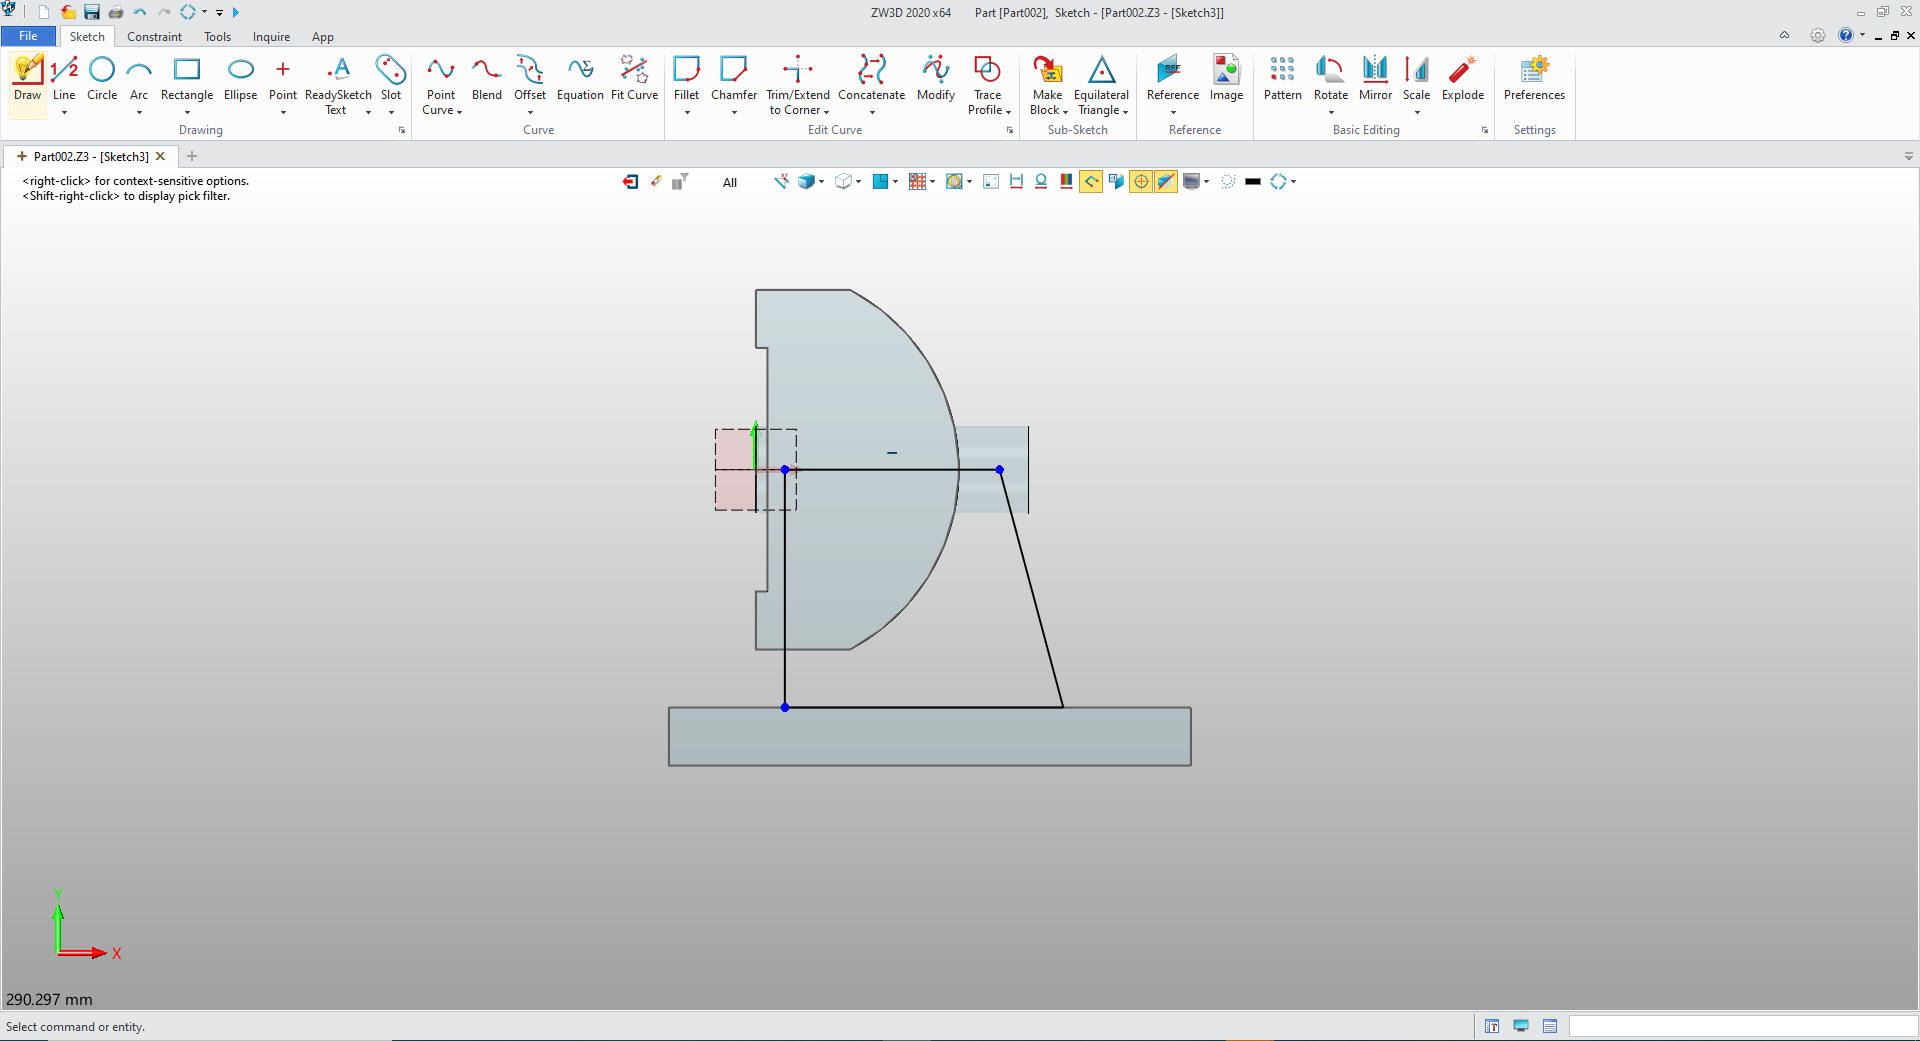Toggle the highlighted constraint arrow display button
1920x1041 pixels.
click(x=1091, y=182)
